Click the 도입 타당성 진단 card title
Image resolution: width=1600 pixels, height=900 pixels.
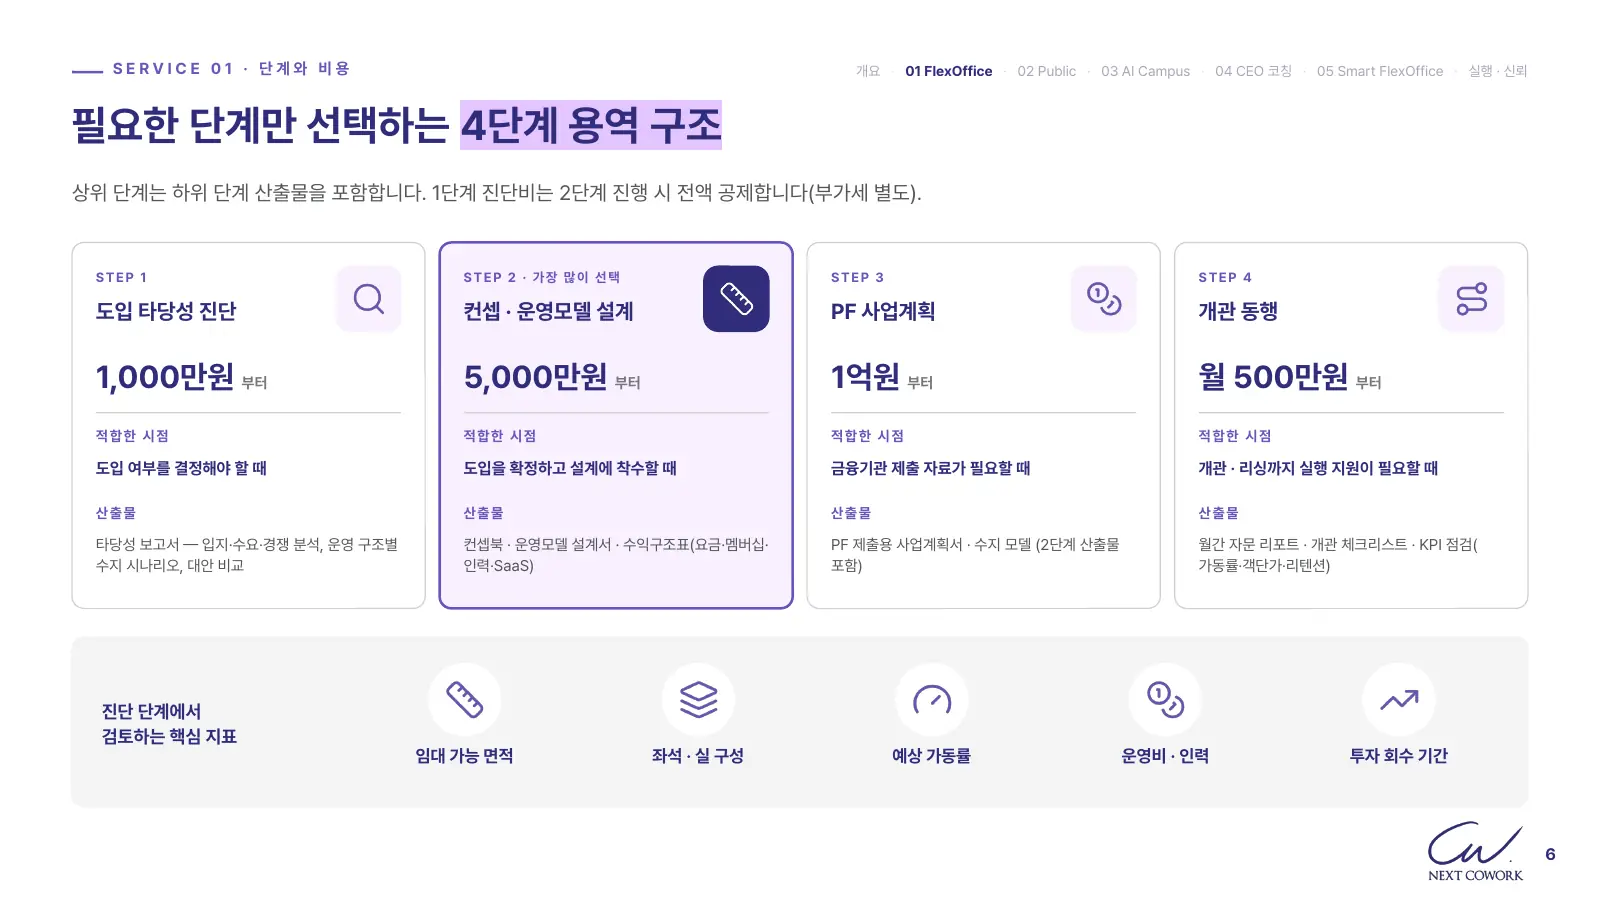point(166,311)
